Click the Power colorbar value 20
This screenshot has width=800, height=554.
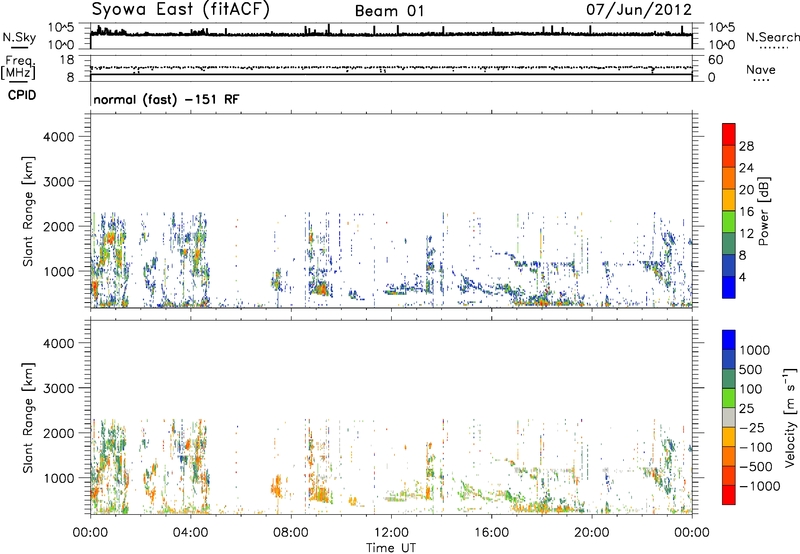click(746, 190)
